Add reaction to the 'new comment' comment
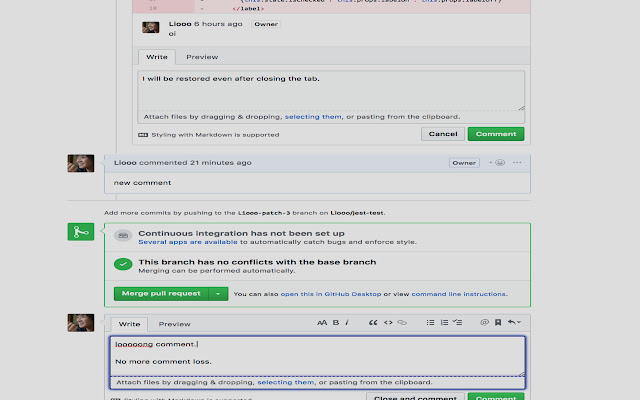The height and width of the screenshot is (400, 640). [497, 162]
